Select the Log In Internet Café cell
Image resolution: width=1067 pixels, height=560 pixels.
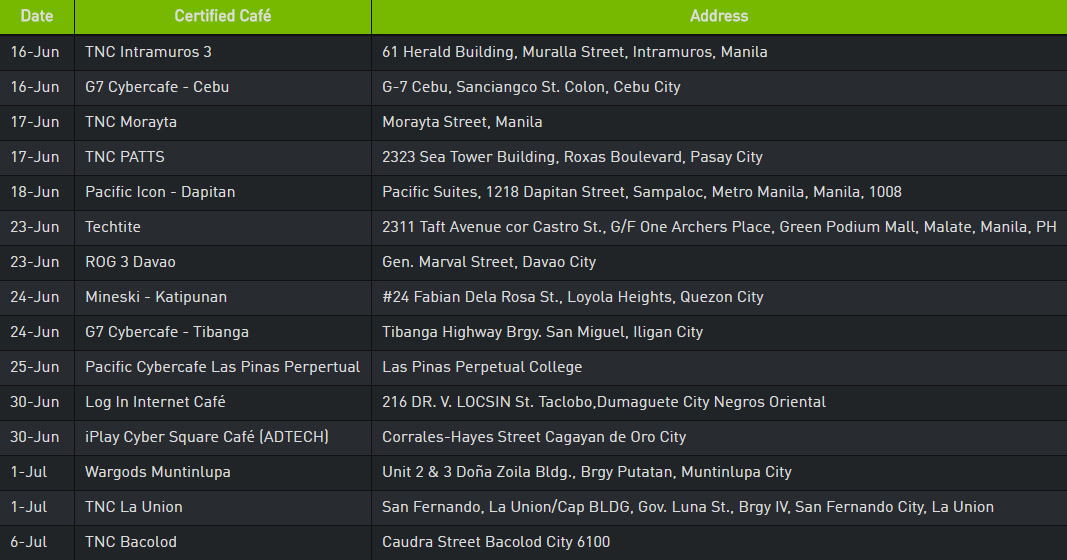[x=223, y=403]
